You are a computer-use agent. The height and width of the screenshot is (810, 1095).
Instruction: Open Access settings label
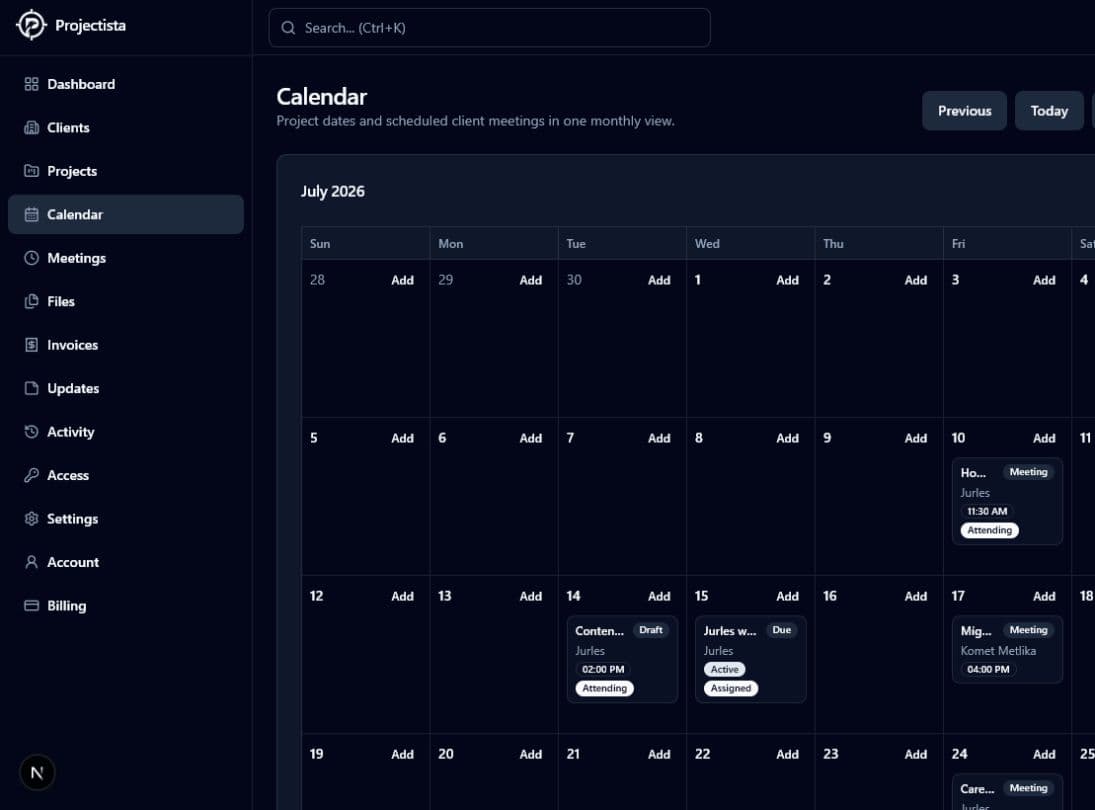click(x=68, y=475)
